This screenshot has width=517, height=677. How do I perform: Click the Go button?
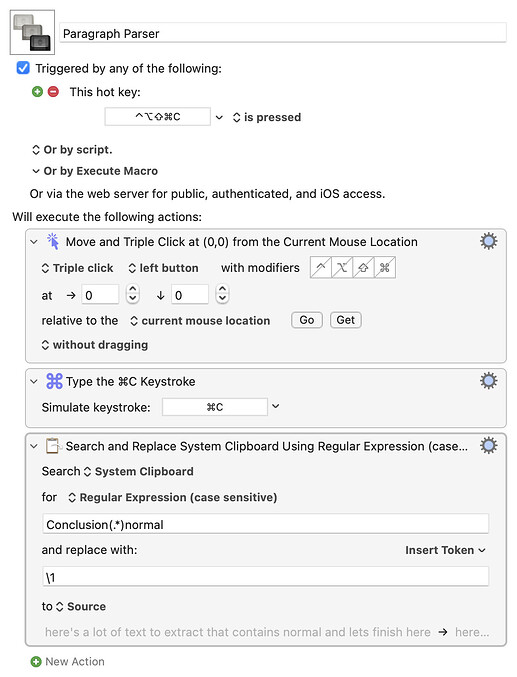[307, 320]
